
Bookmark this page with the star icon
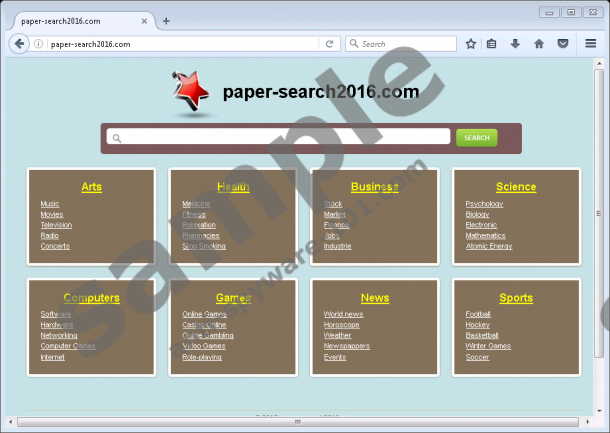tap(470, 44)
